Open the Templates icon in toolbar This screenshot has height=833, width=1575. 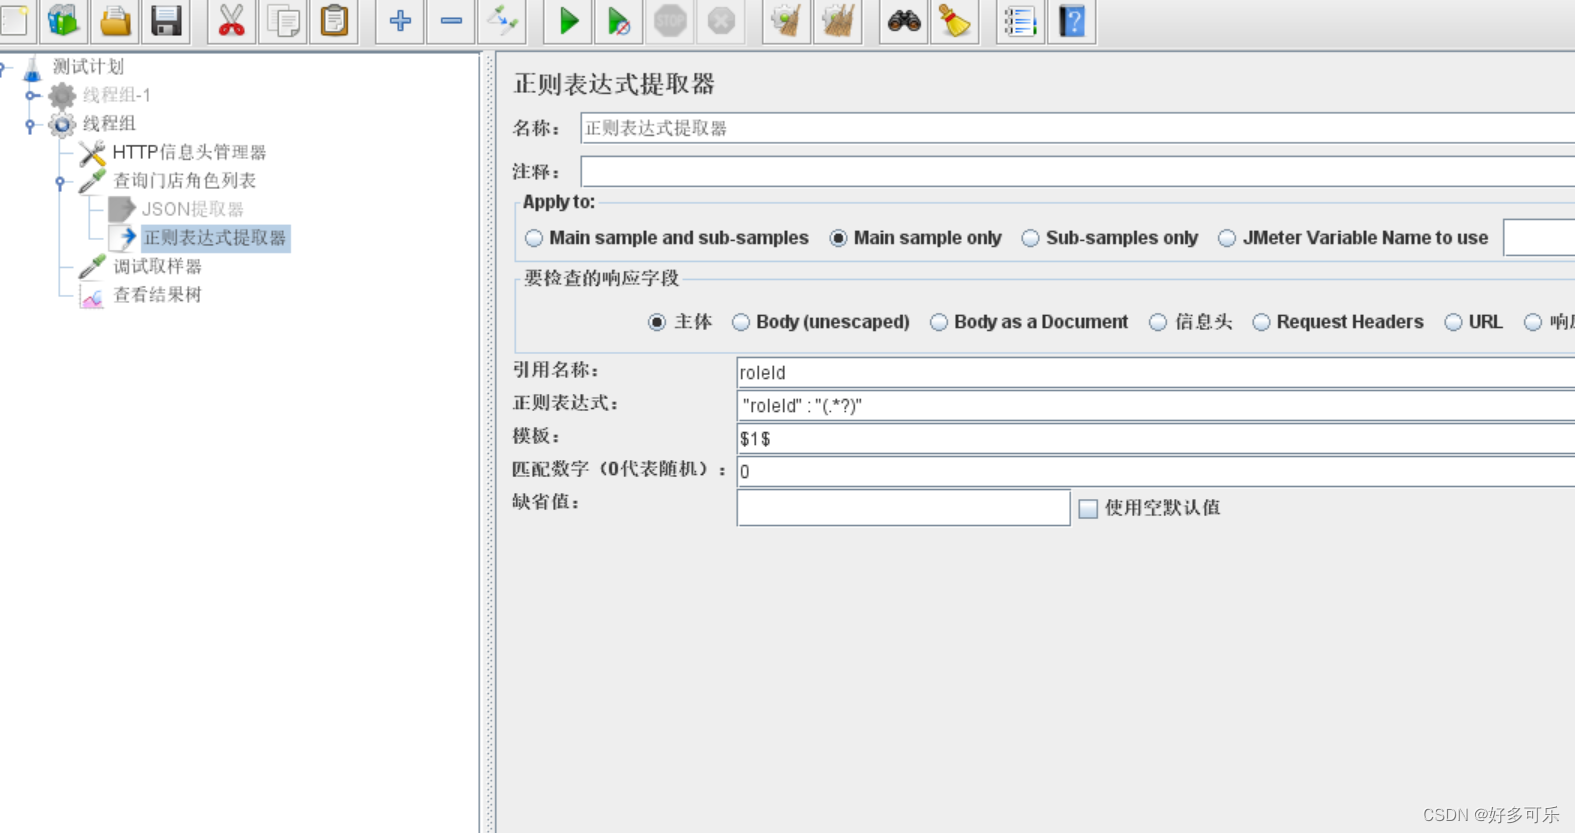64,20
